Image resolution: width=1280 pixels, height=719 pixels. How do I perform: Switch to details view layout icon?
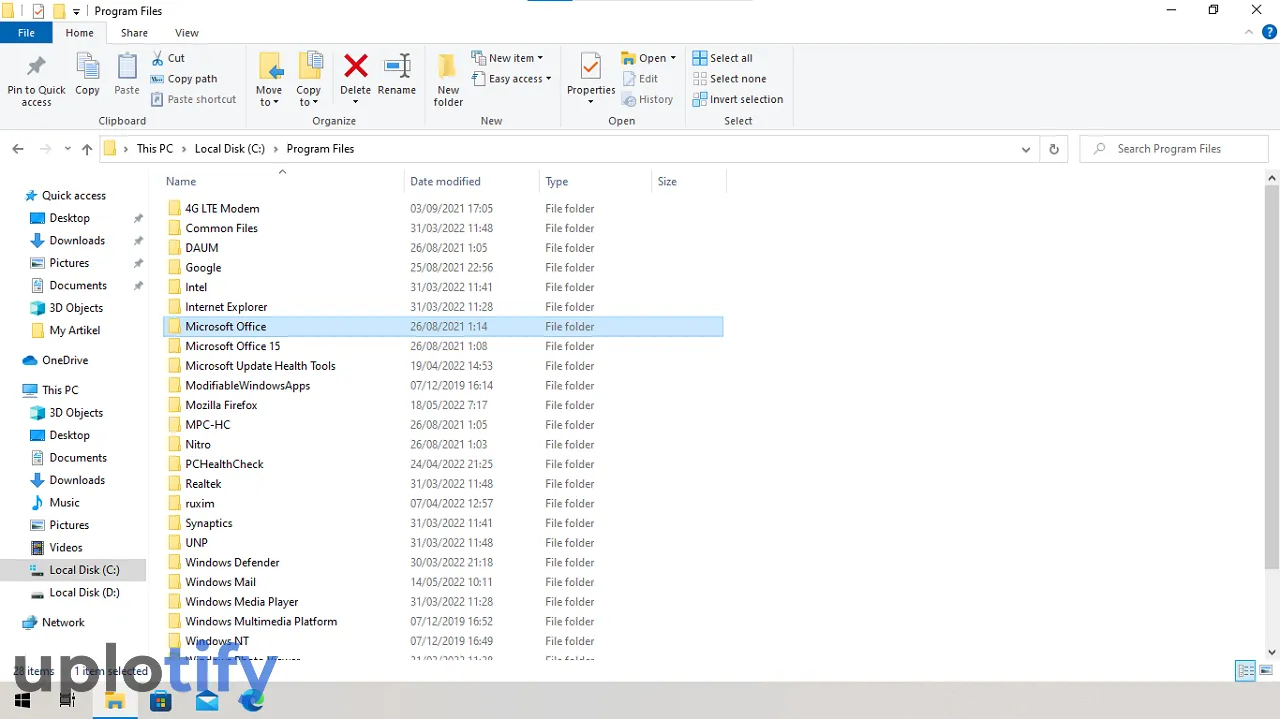coord(1245,671)
